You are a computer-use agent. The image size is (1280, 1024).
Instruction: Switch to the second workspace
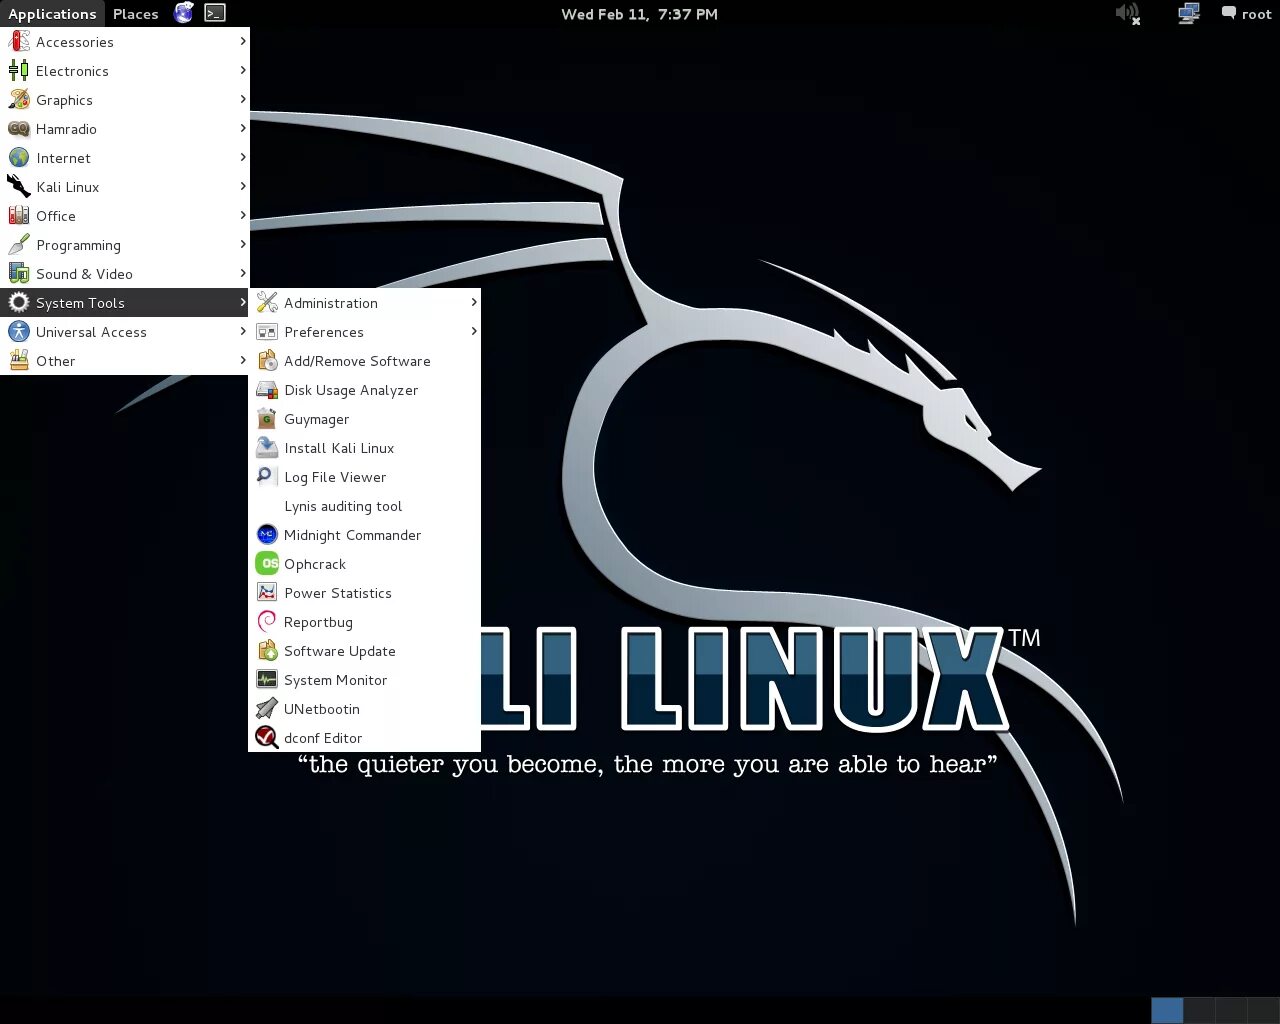click(x=1199, y=1010)
